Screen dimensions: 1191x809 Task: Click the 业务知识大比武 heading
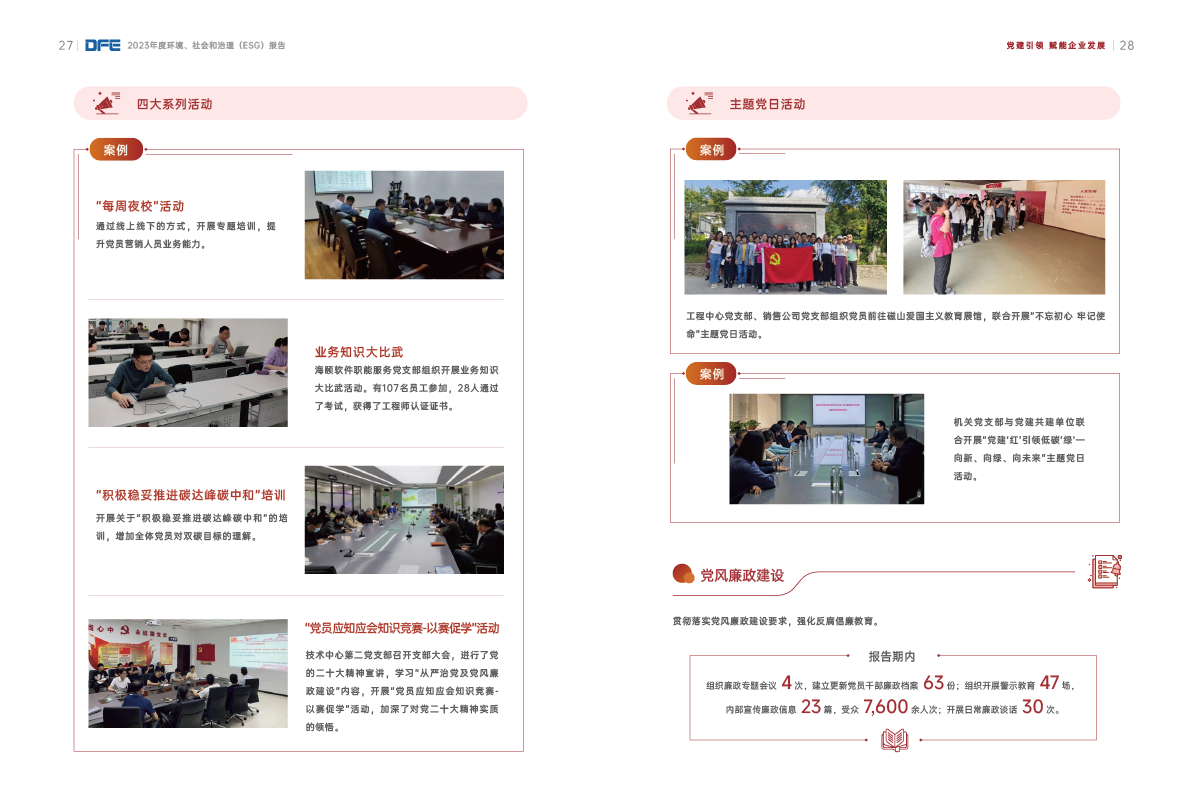[359, 352]
